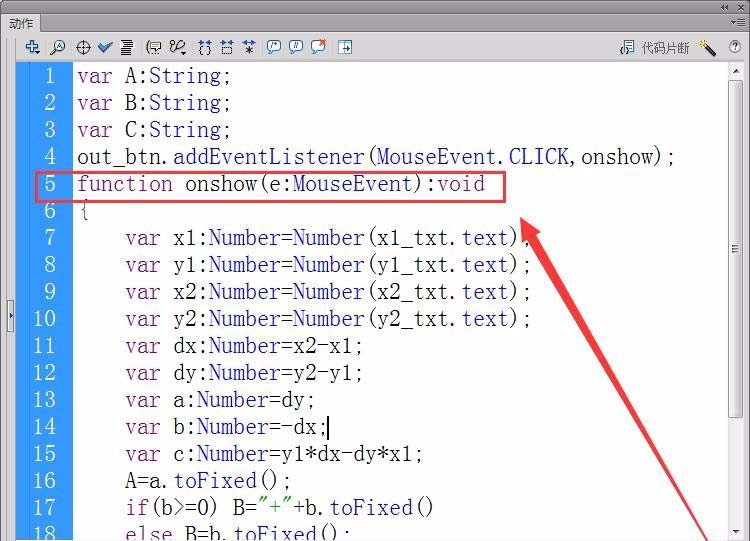Apply auto format to the code
This screenshot has height=541, width=750.
click(127, 47)
